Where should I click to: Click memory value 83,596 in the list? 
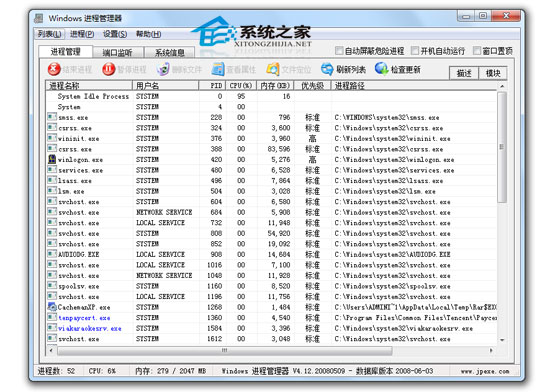pyautogui.click(x=279, y=149)
